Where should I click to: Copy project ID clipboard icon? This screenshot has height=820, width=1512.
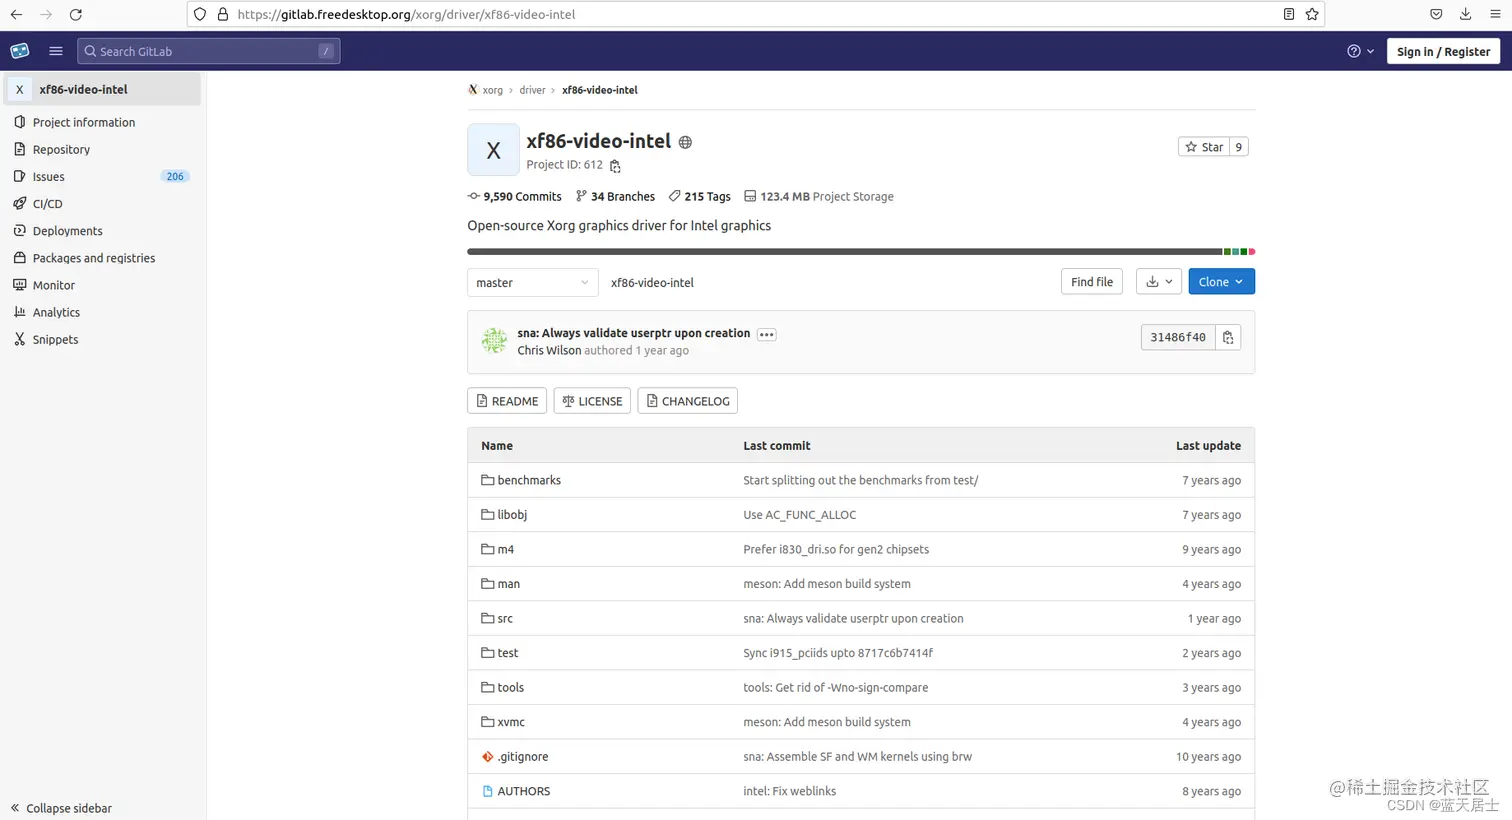615,166
